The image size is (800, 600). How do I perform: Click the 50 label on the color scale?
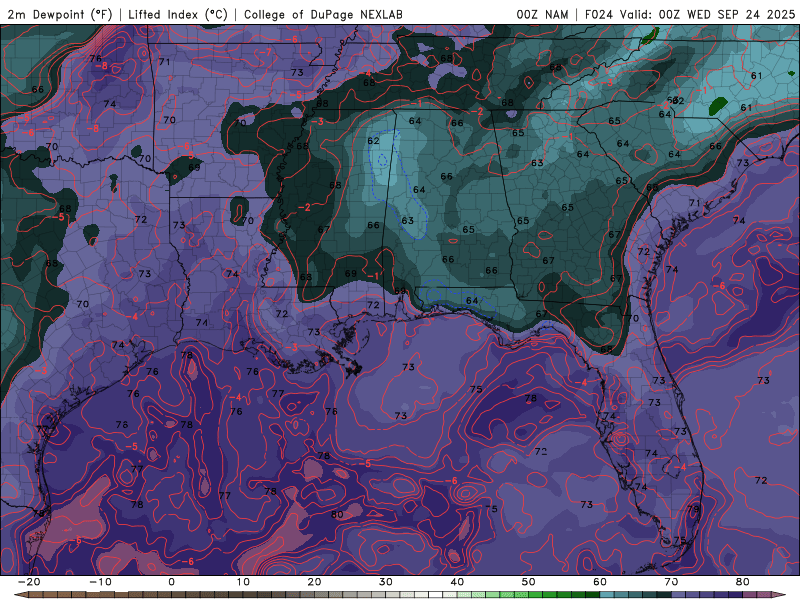pos(529,582)
